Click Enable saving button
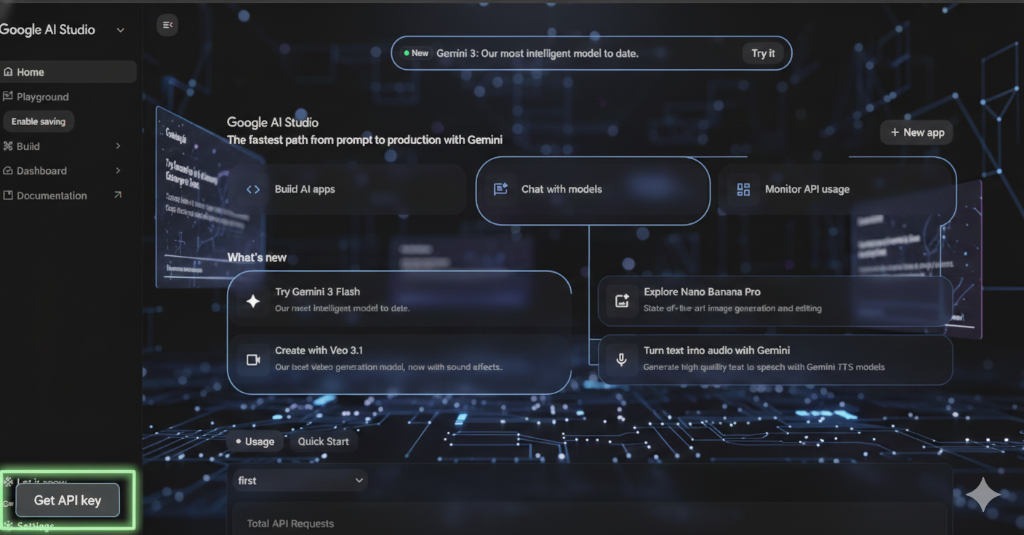 pyautogui.click(x=39, y=122)
